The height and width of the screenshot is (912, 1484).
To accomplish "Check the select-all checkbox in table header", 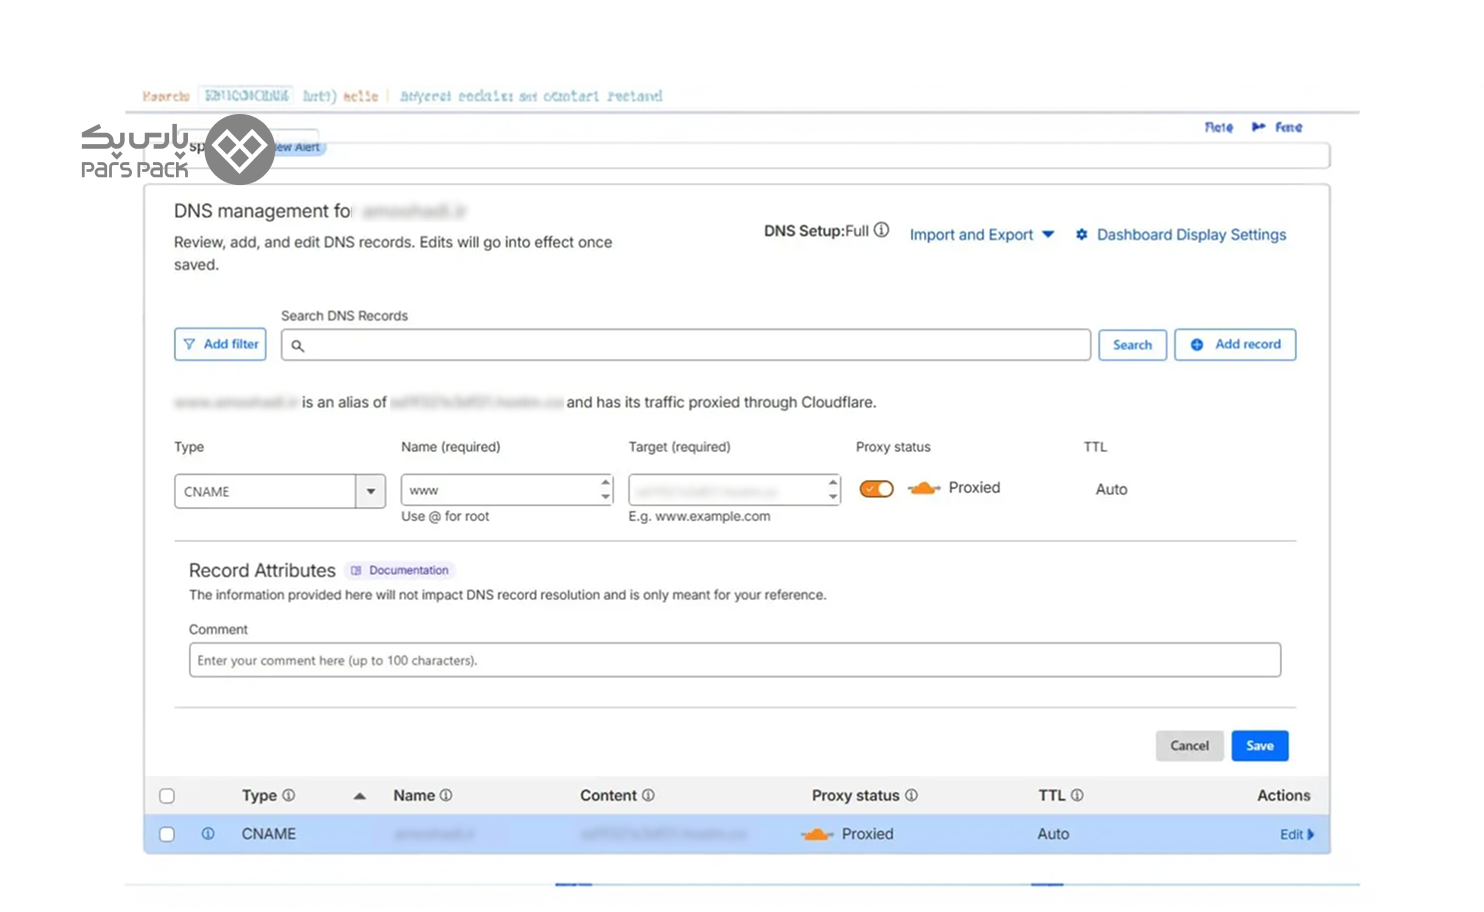I will click(167, 796).
